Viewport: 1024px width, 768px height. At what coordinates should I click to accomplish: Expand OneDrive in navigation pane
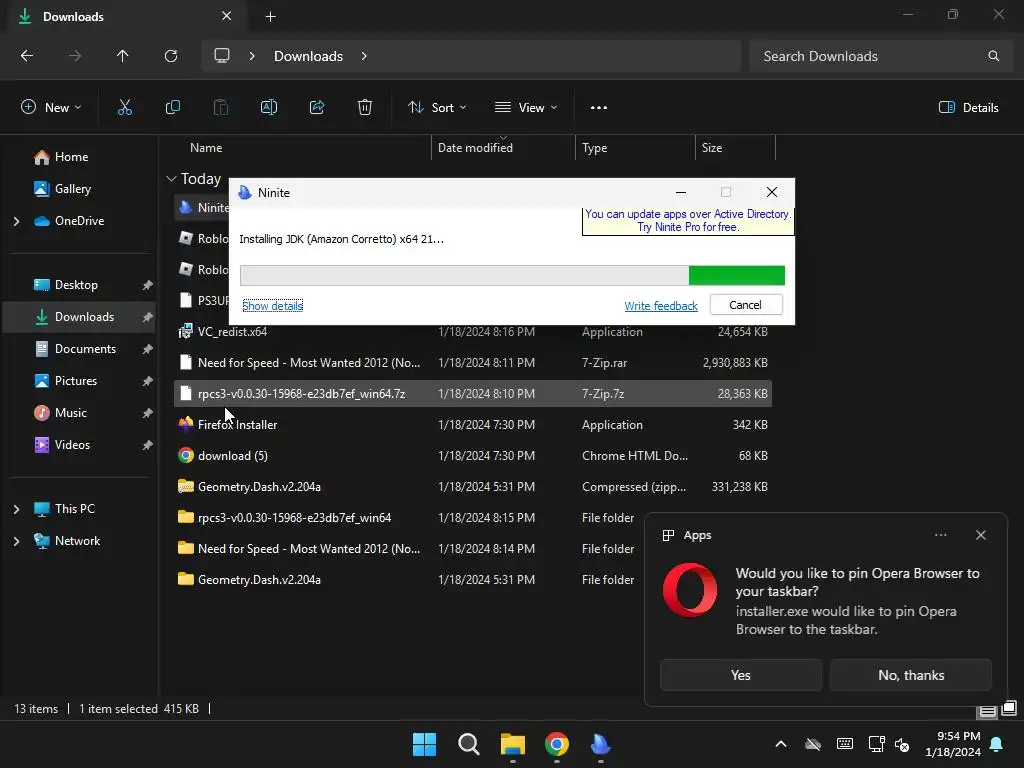coord(16,221)
